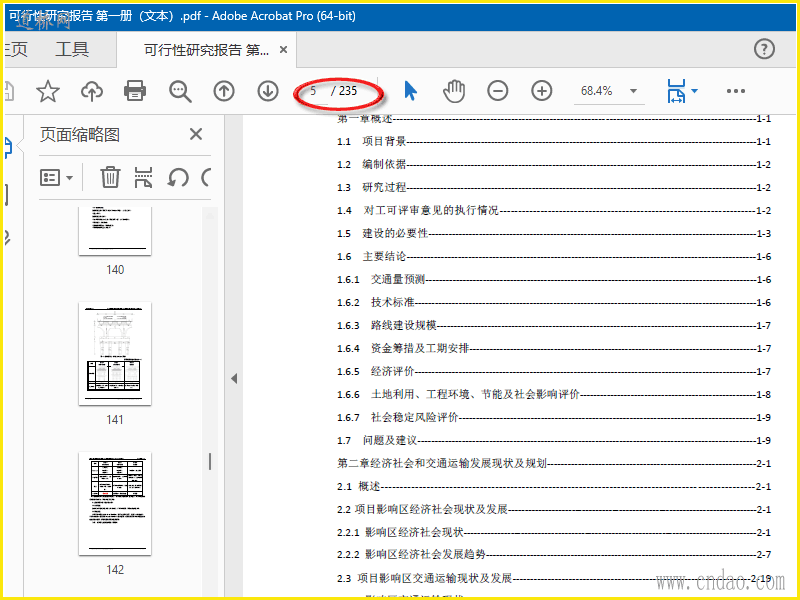800x600 pixels.
Task: Click 2.2.1 影响区经济社会现状 entry
Action: [x=554, y=532]
